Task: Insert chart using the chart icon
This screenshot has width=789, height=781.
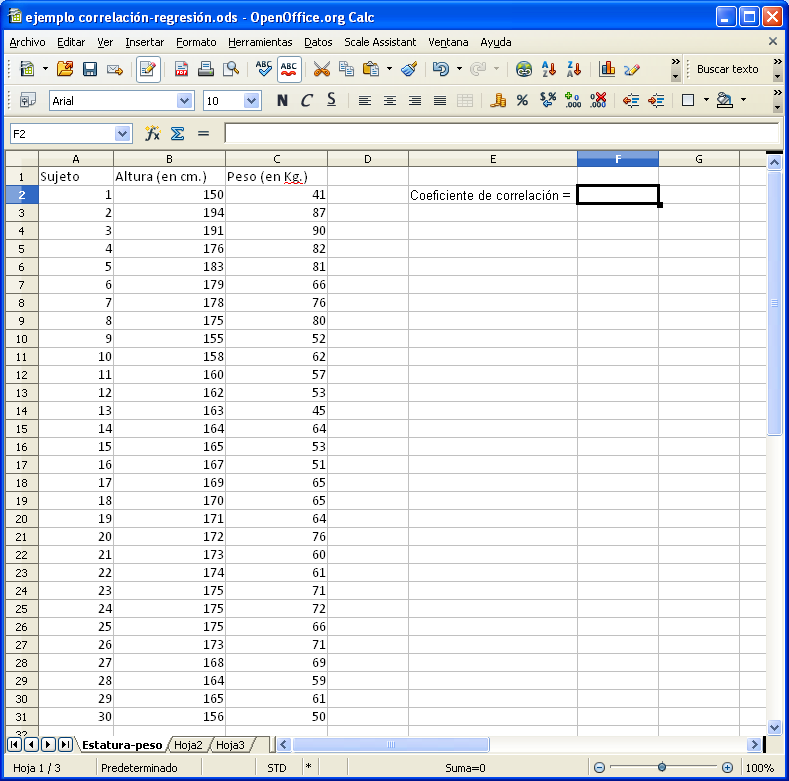Action: pos(606,69)
